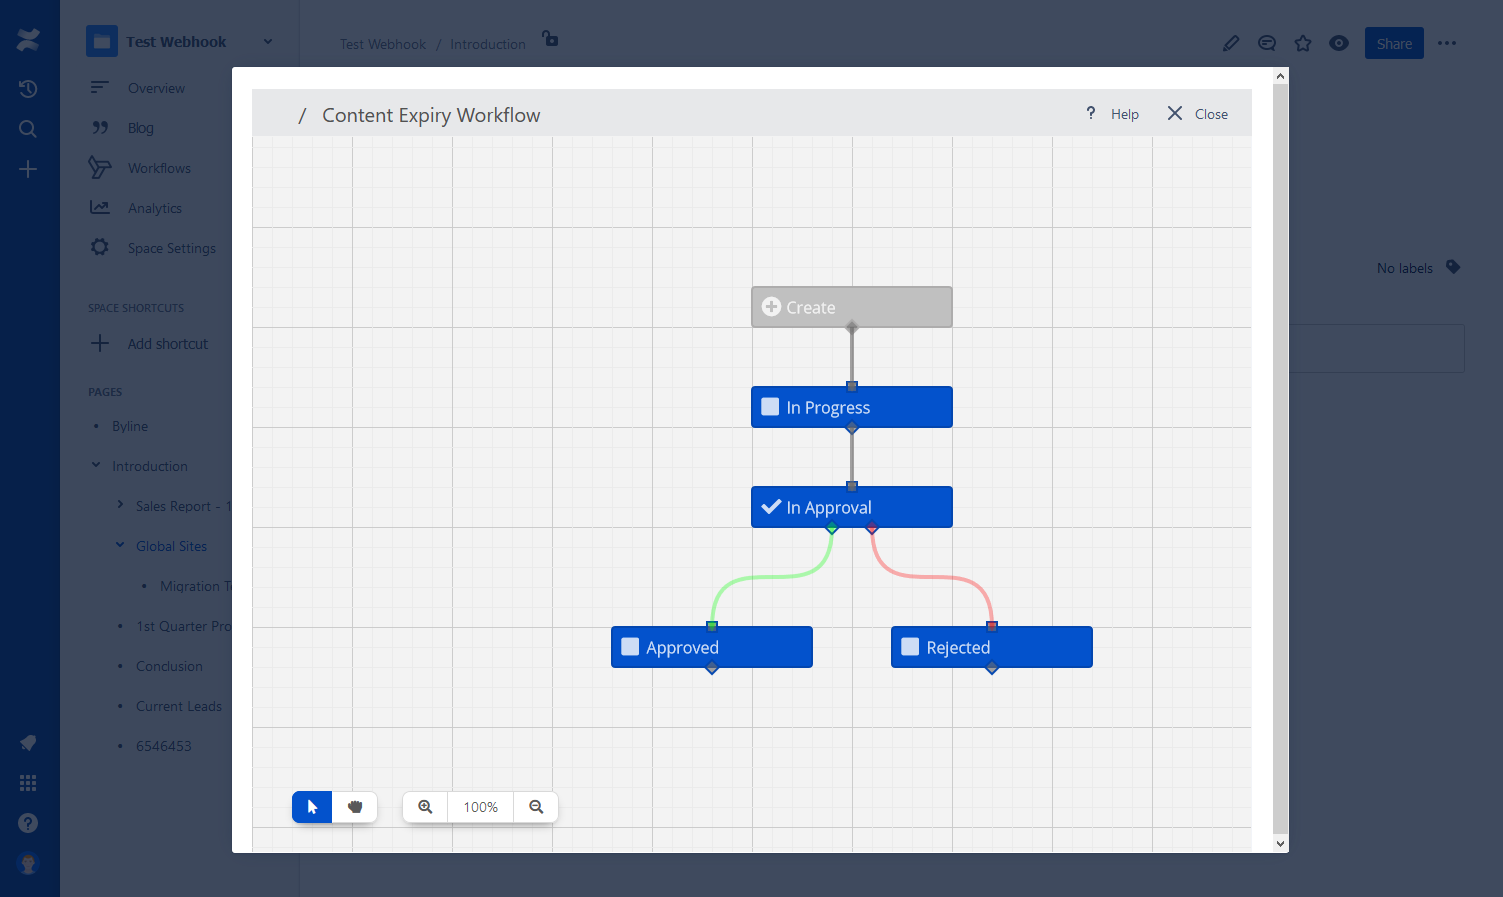Click the Share button
The image size is (1503, 897).
click(x=1394, y=43)
